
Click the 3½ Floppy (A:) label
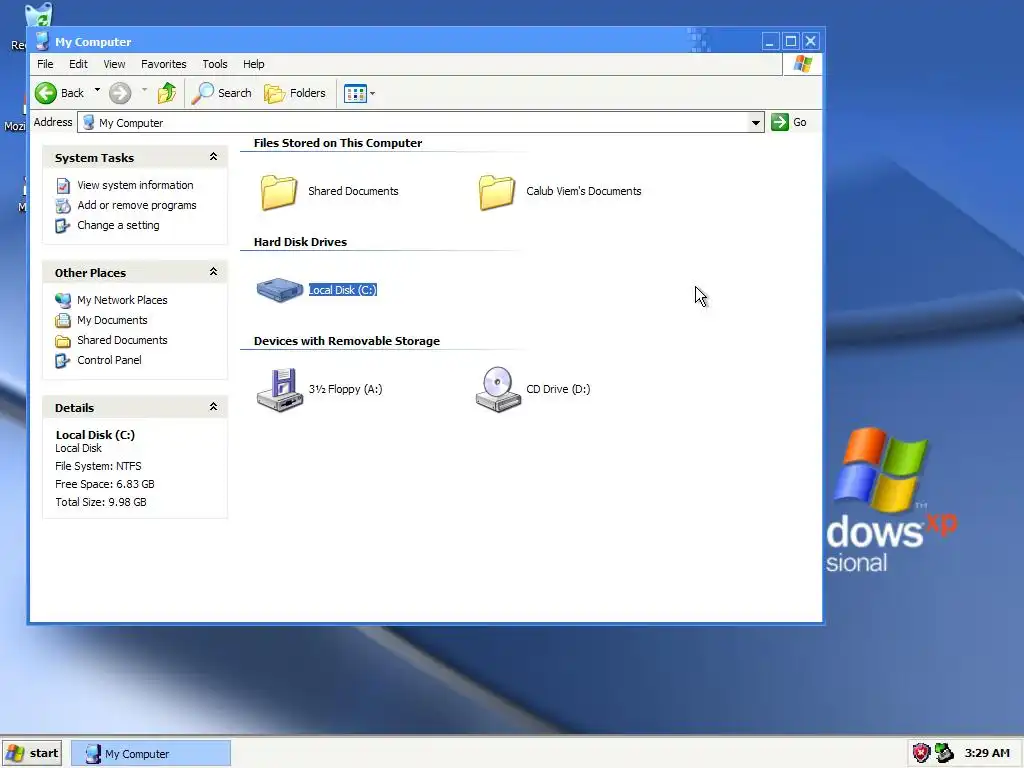345,389
